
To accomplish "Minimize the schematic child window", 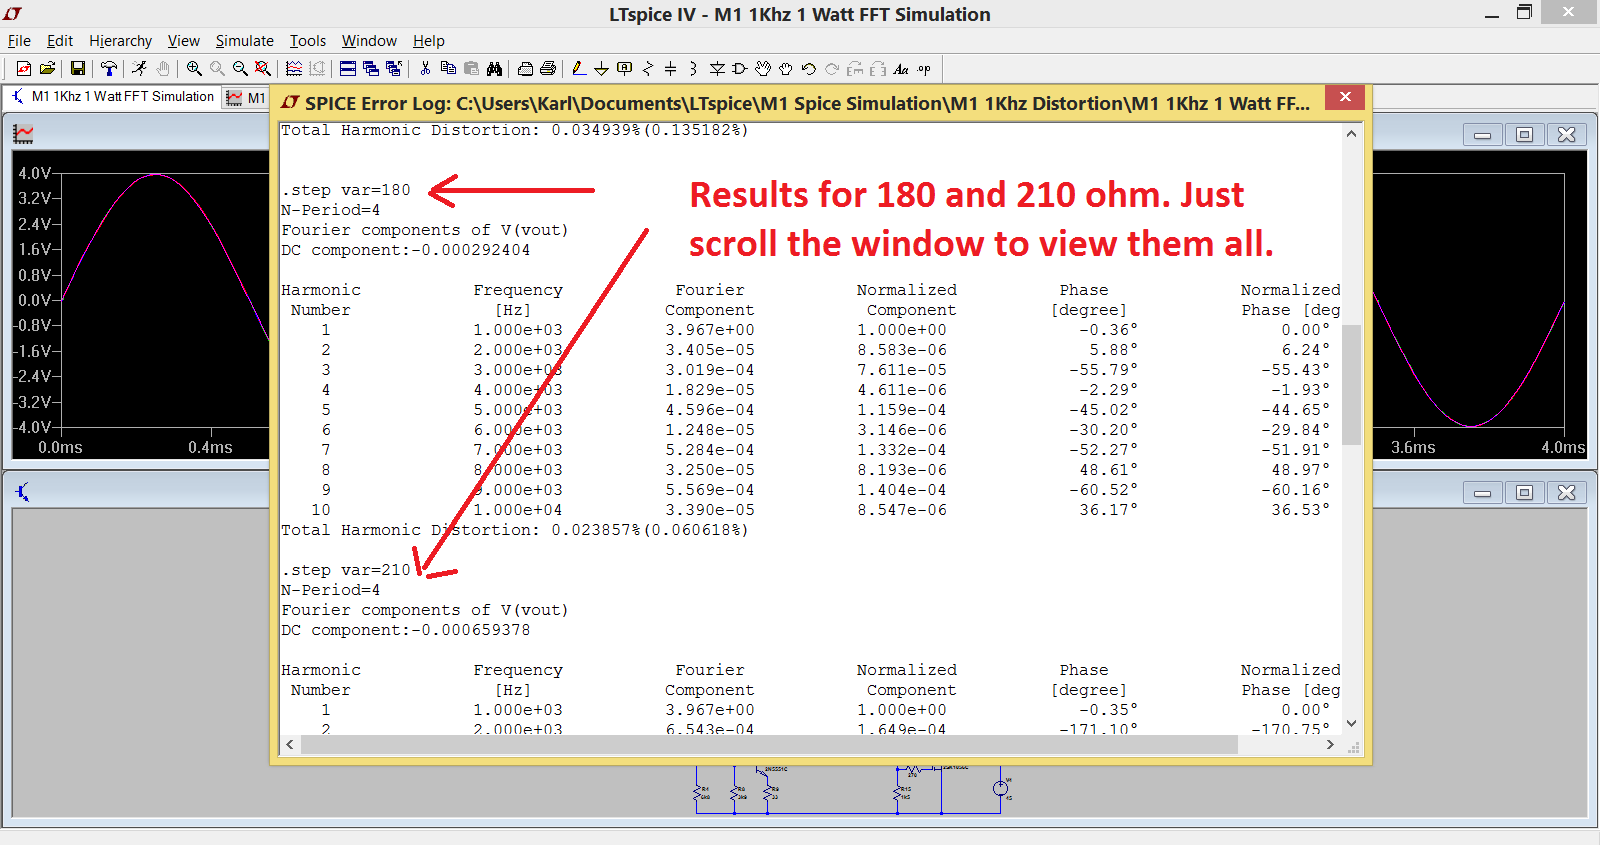I will [x=1482, y=492].
